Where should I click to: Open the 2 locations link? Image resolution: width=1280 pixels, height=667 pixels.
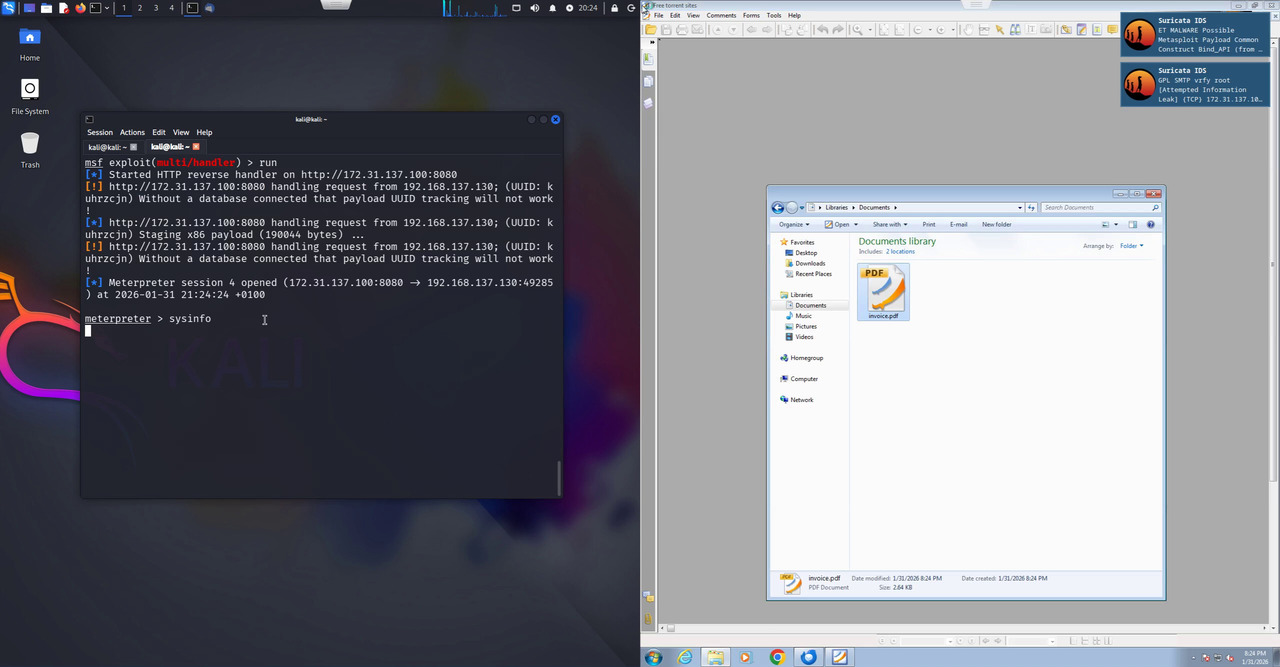click(x=900, y=252)
